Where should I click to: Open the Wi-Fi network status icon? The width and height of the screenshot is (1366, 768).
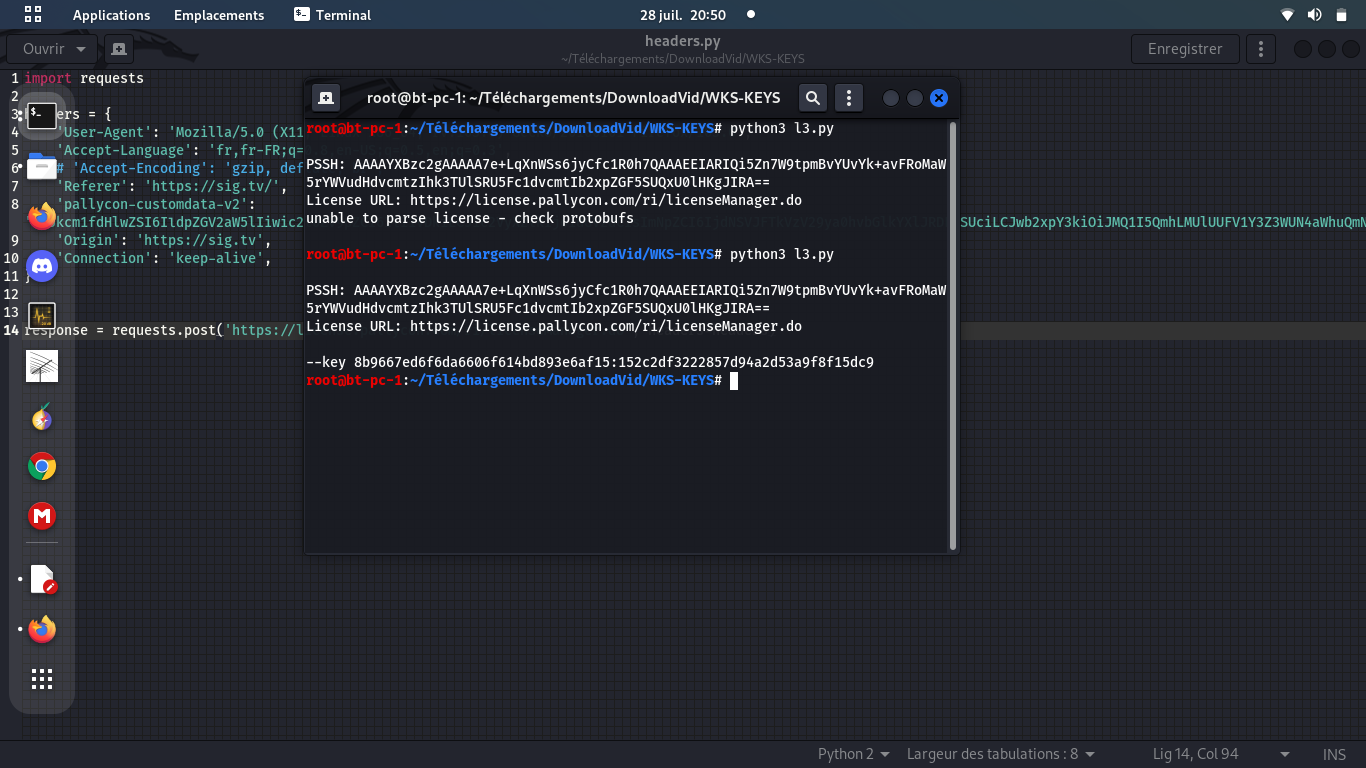[1287, 15]
